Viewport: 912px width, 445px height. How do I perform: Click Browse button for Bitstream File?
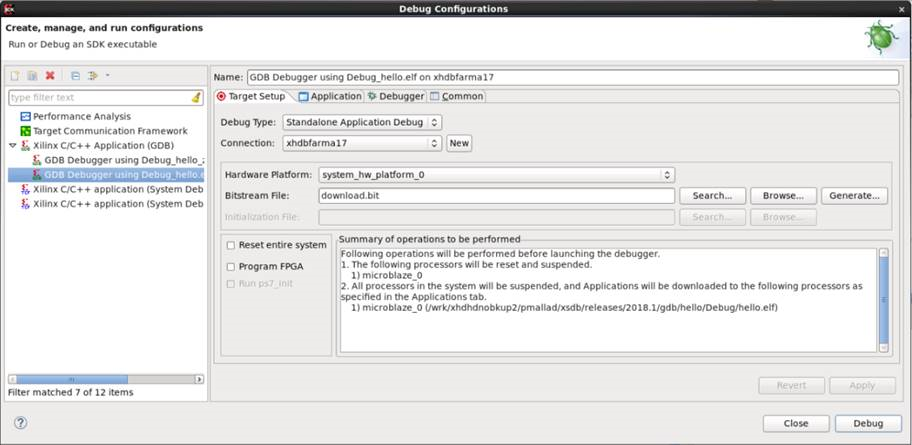tap(783, 196)
